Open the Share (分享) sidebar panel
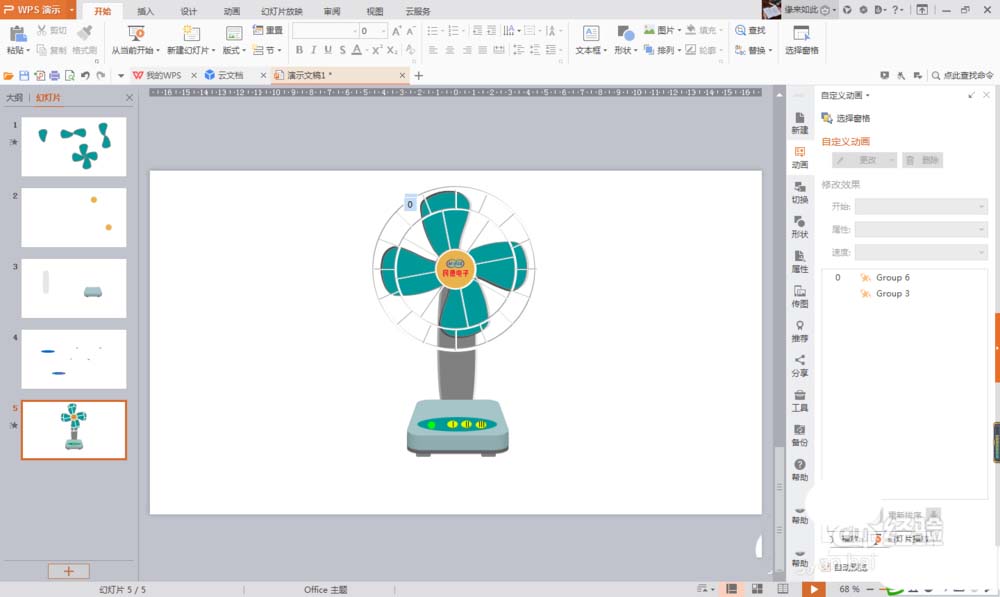Image resolution: width=1000 pixels, height=597 pixels. [800, 365]
